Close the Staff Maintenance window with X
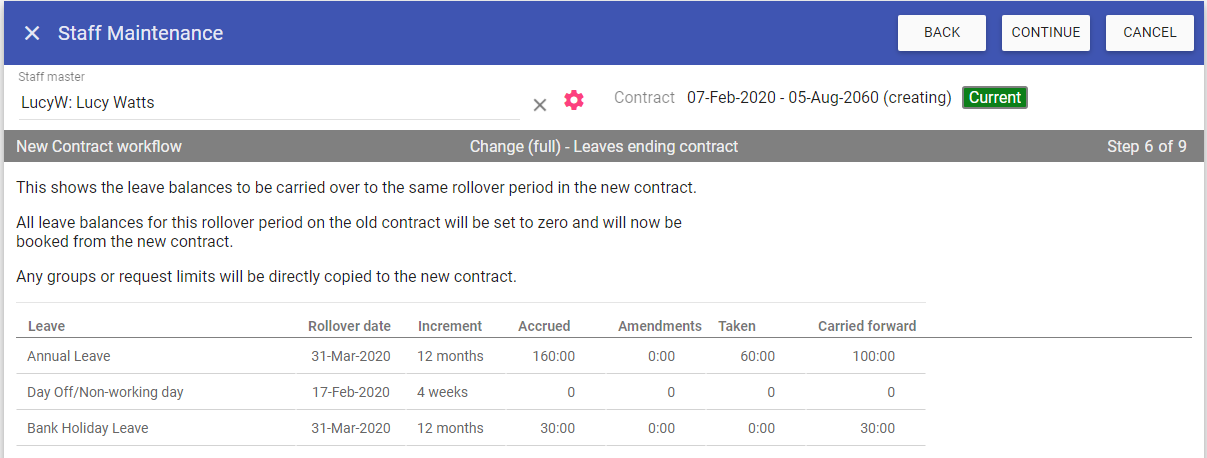The height and width of the screenshot is (458, 1207). (32, 33)
